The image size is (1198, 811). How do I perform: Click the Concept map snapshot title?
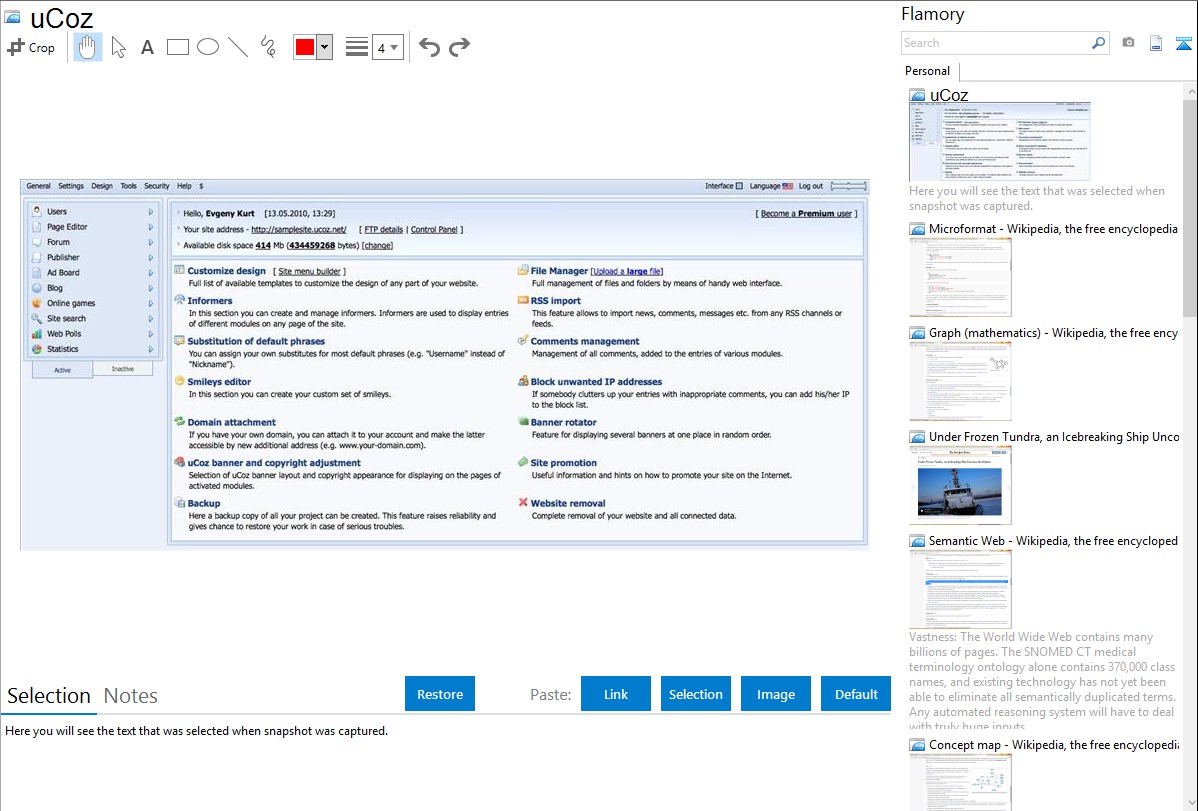pos(1053,744)
